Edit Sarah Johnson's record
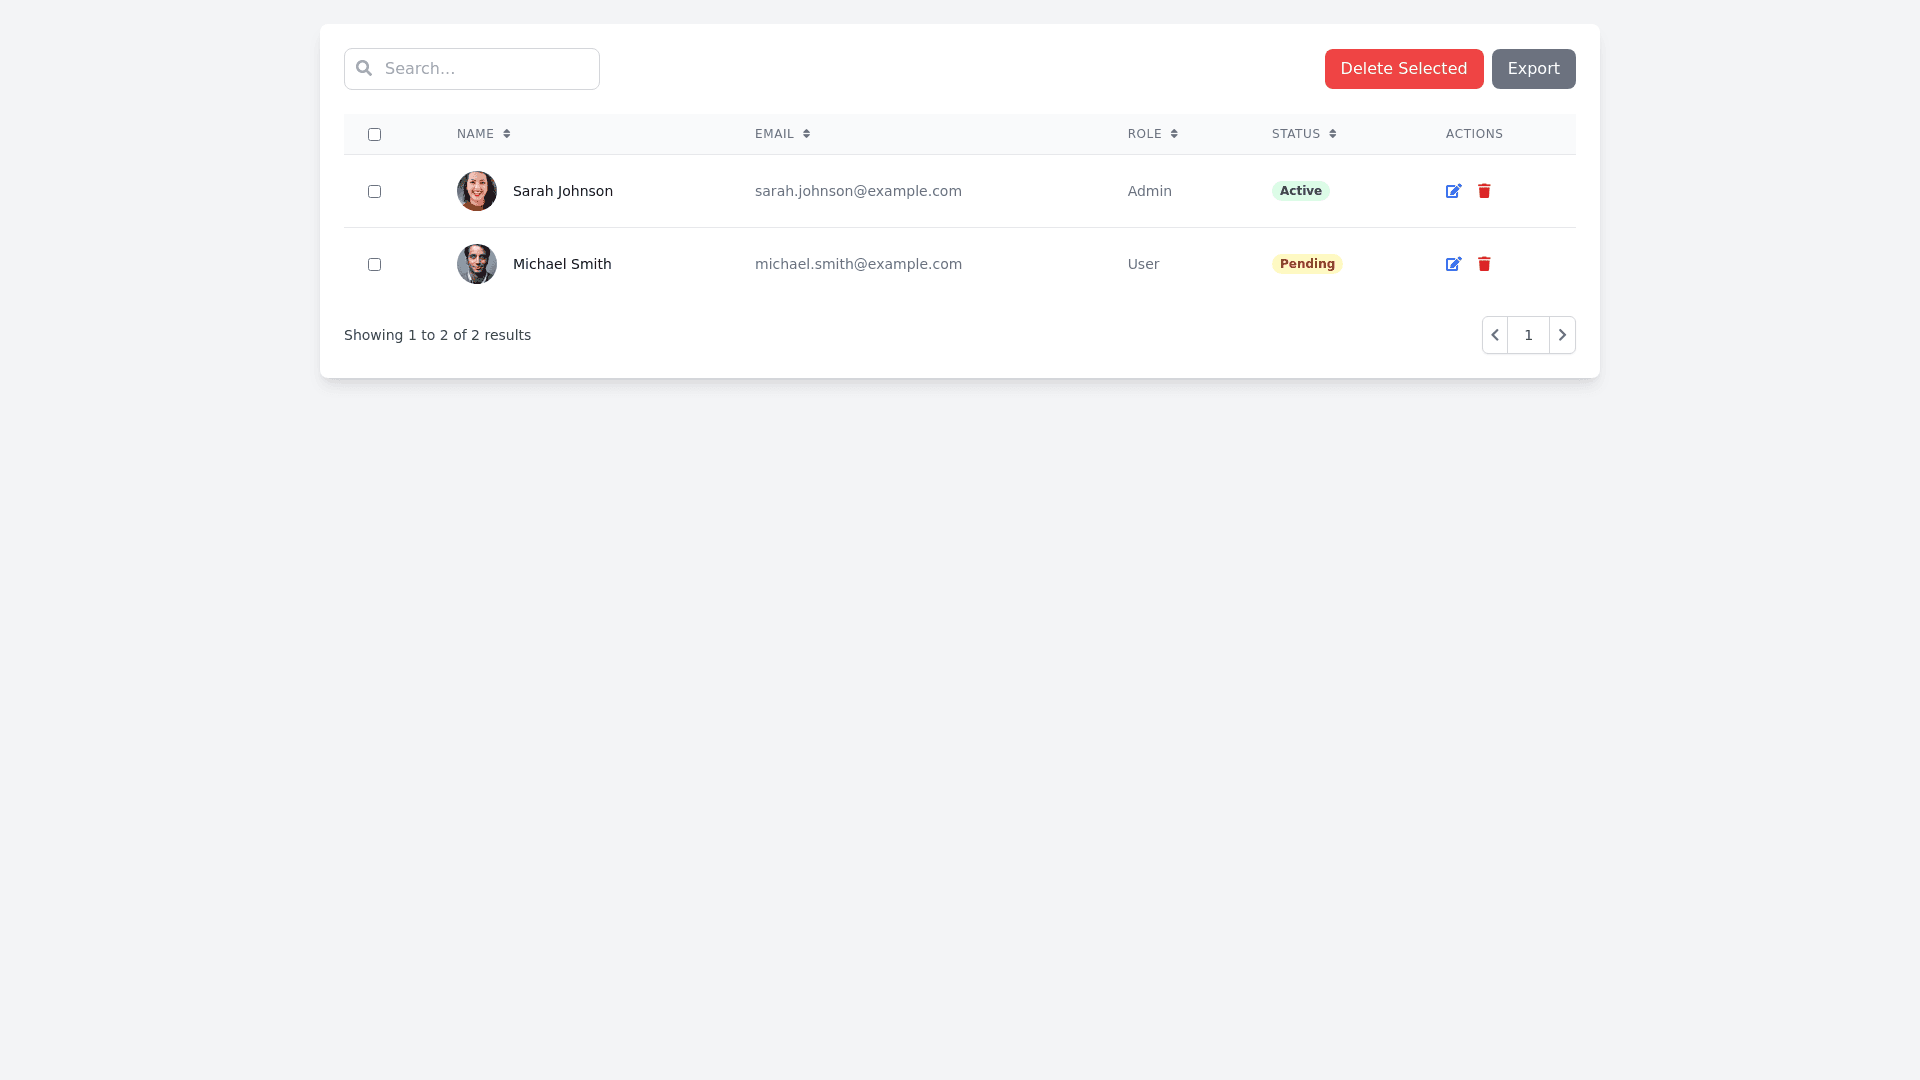 (x=1453, y=191)
